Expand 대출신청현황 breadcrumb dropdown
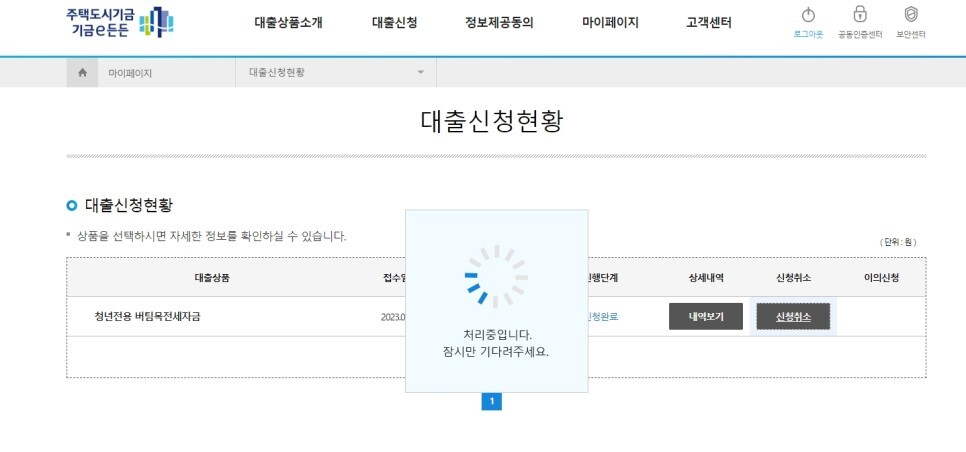 pyautogui.click(x=336, y=73)
